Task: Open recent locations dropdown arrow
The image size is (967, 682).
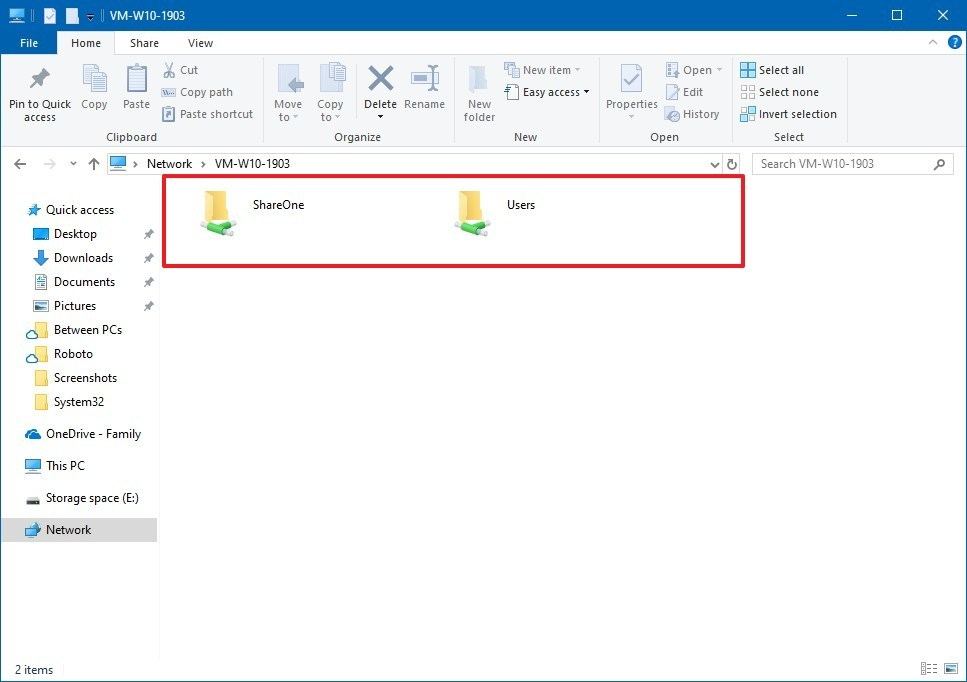Action: coord(73,163)
